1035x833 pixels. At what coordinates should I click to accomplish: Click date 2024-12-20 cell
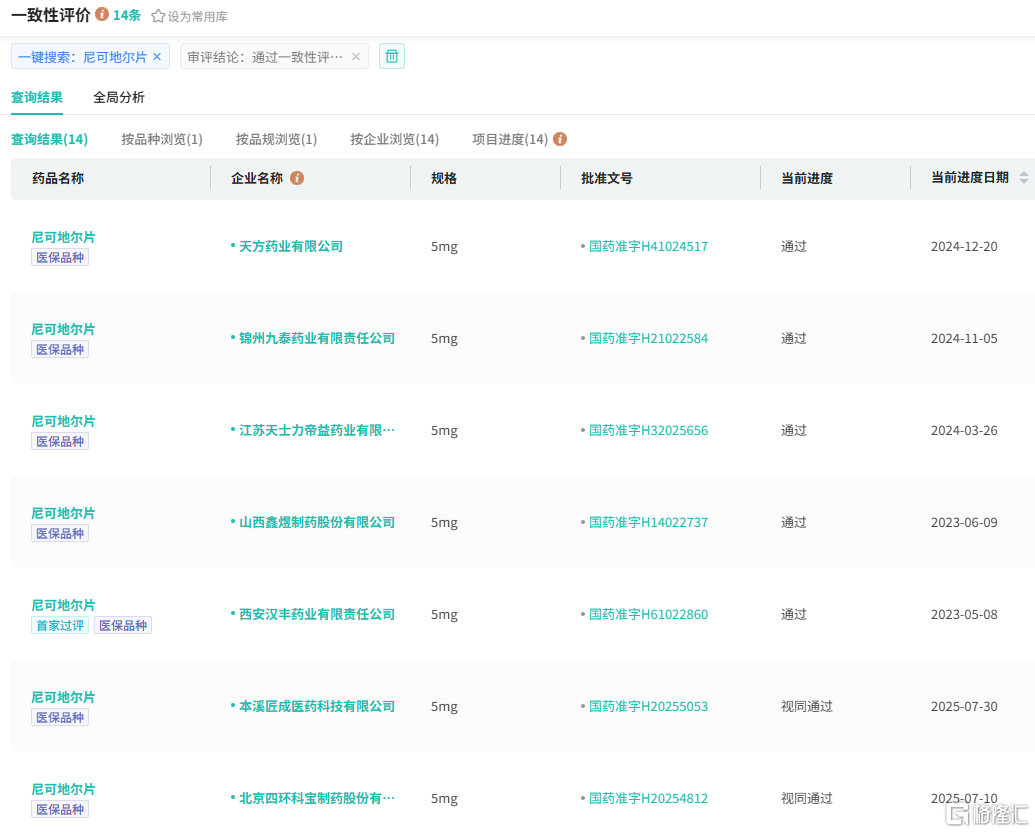tap(964, 246)
